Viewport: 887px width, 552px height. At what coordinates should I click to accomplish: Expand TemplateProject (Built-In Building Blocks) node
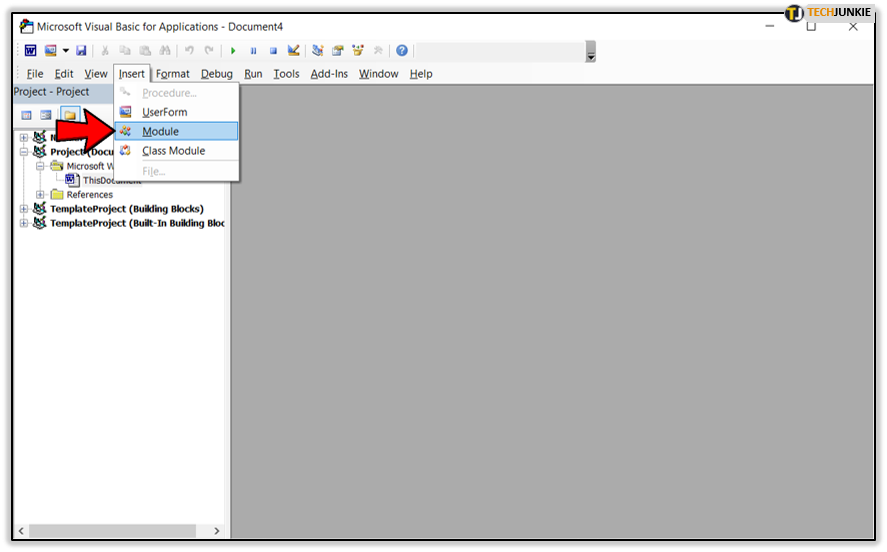[x=24, y=223]
